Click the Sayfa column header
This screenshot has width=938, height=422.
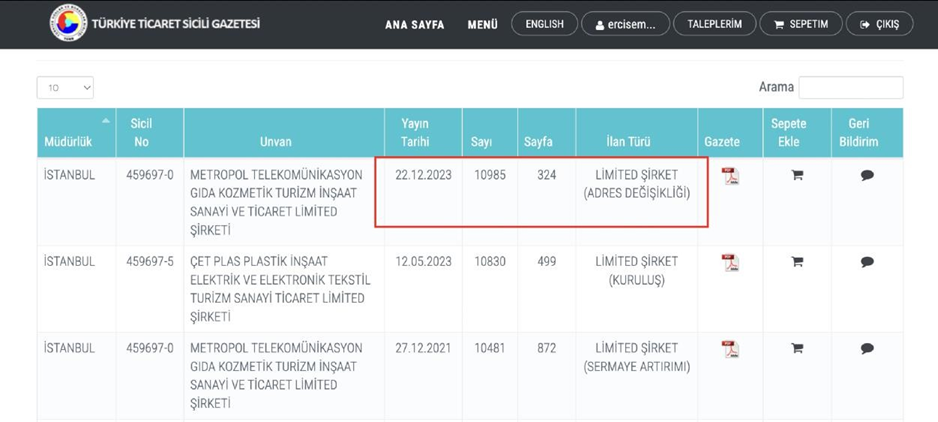[x=546, y=133]
